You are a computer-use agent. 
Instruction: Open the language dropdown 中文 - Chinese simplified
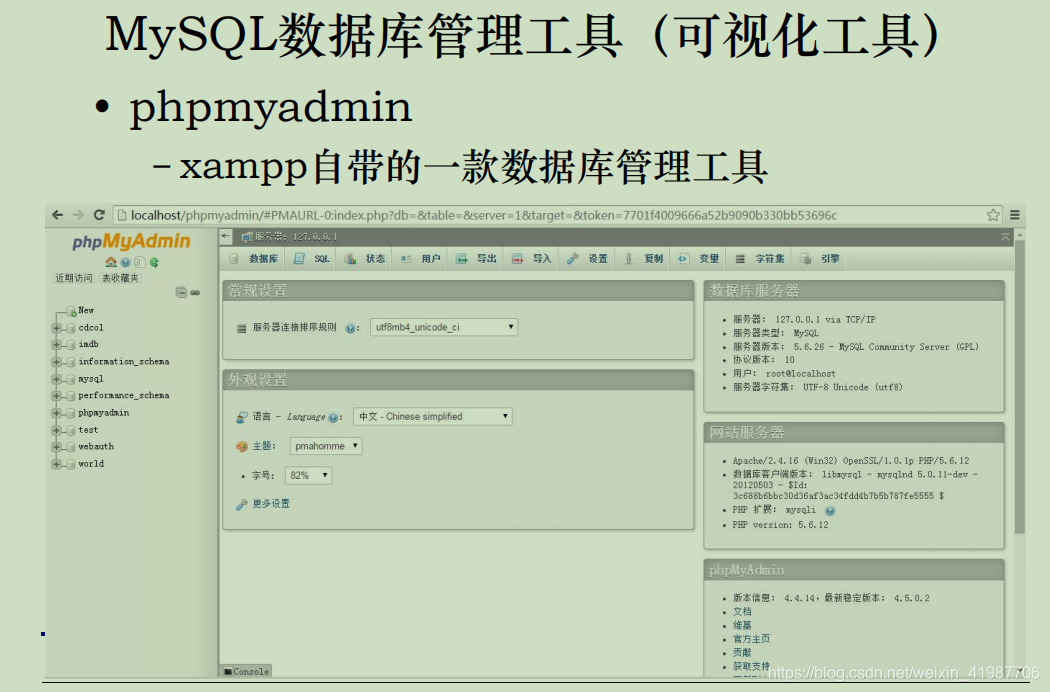[433, 417]
